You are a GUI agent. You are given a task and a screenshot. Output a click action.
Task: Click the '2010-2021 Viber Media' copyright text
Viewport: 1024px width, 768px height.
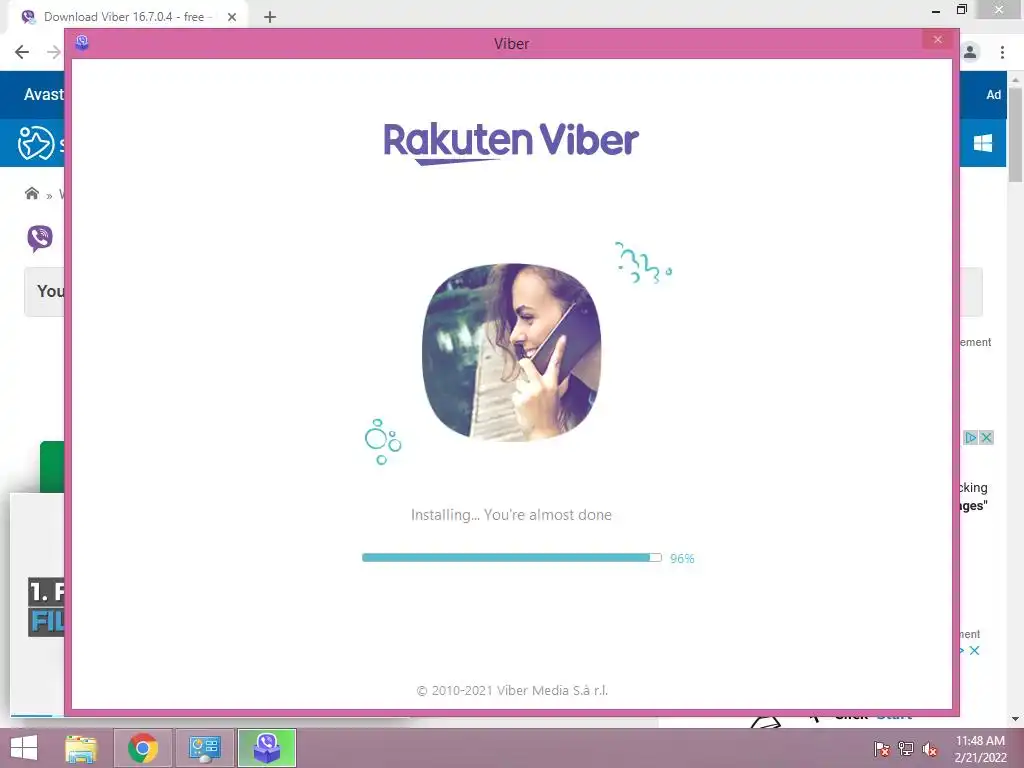click(x=512, y=690)
